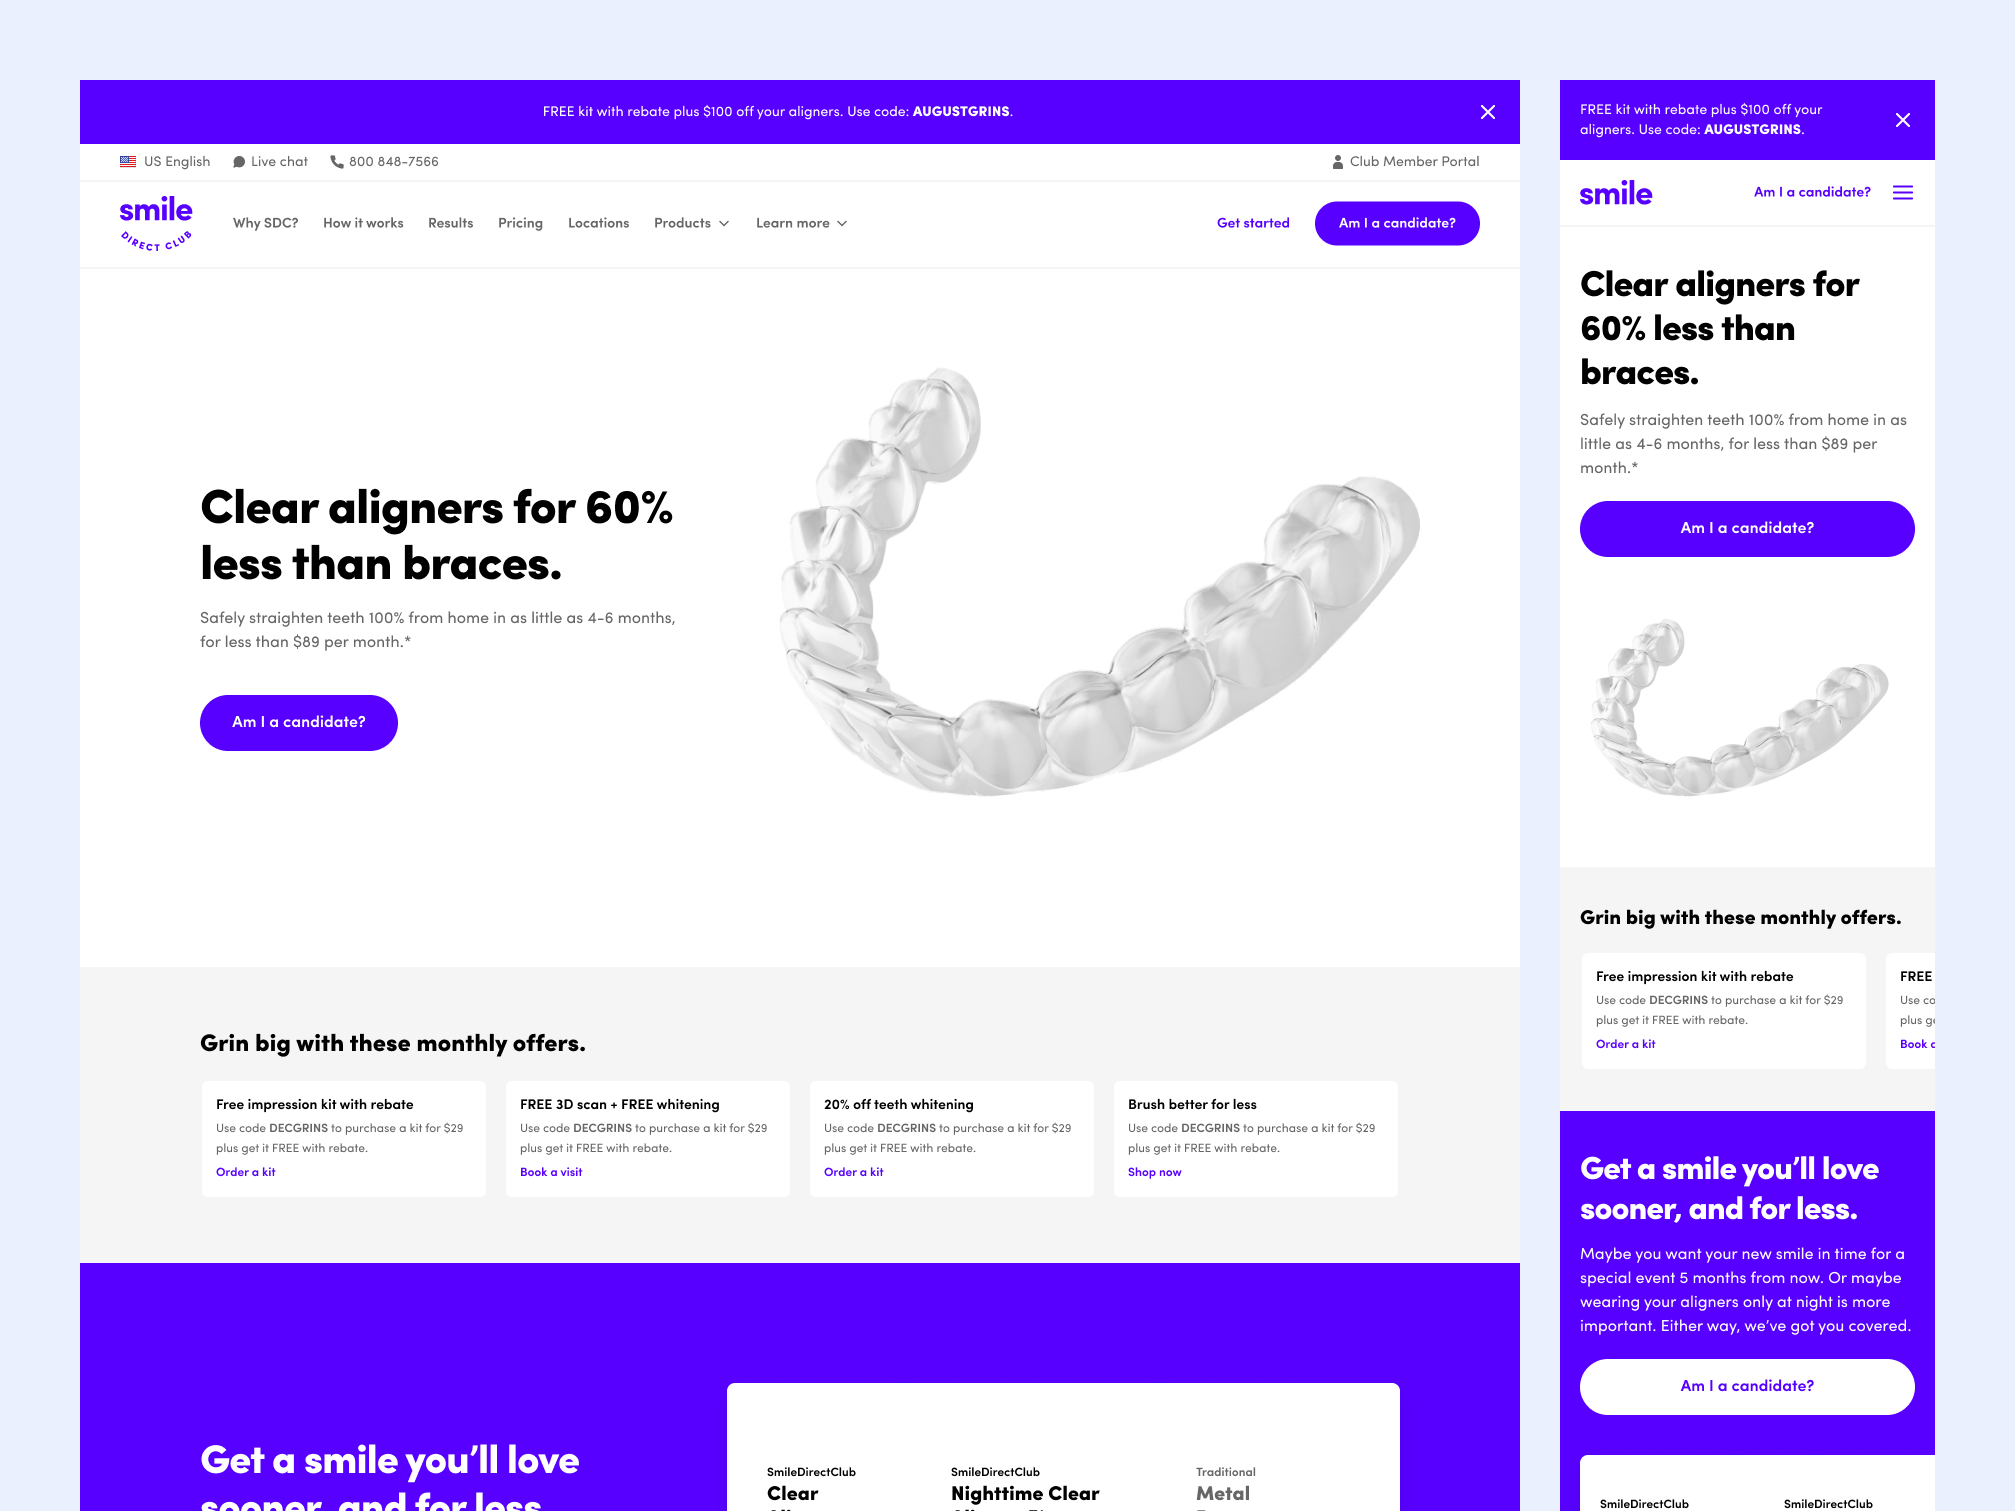Click the Club Member Portal person icon
The height and width of the screenshot is (1511, 2015).
1333,162
